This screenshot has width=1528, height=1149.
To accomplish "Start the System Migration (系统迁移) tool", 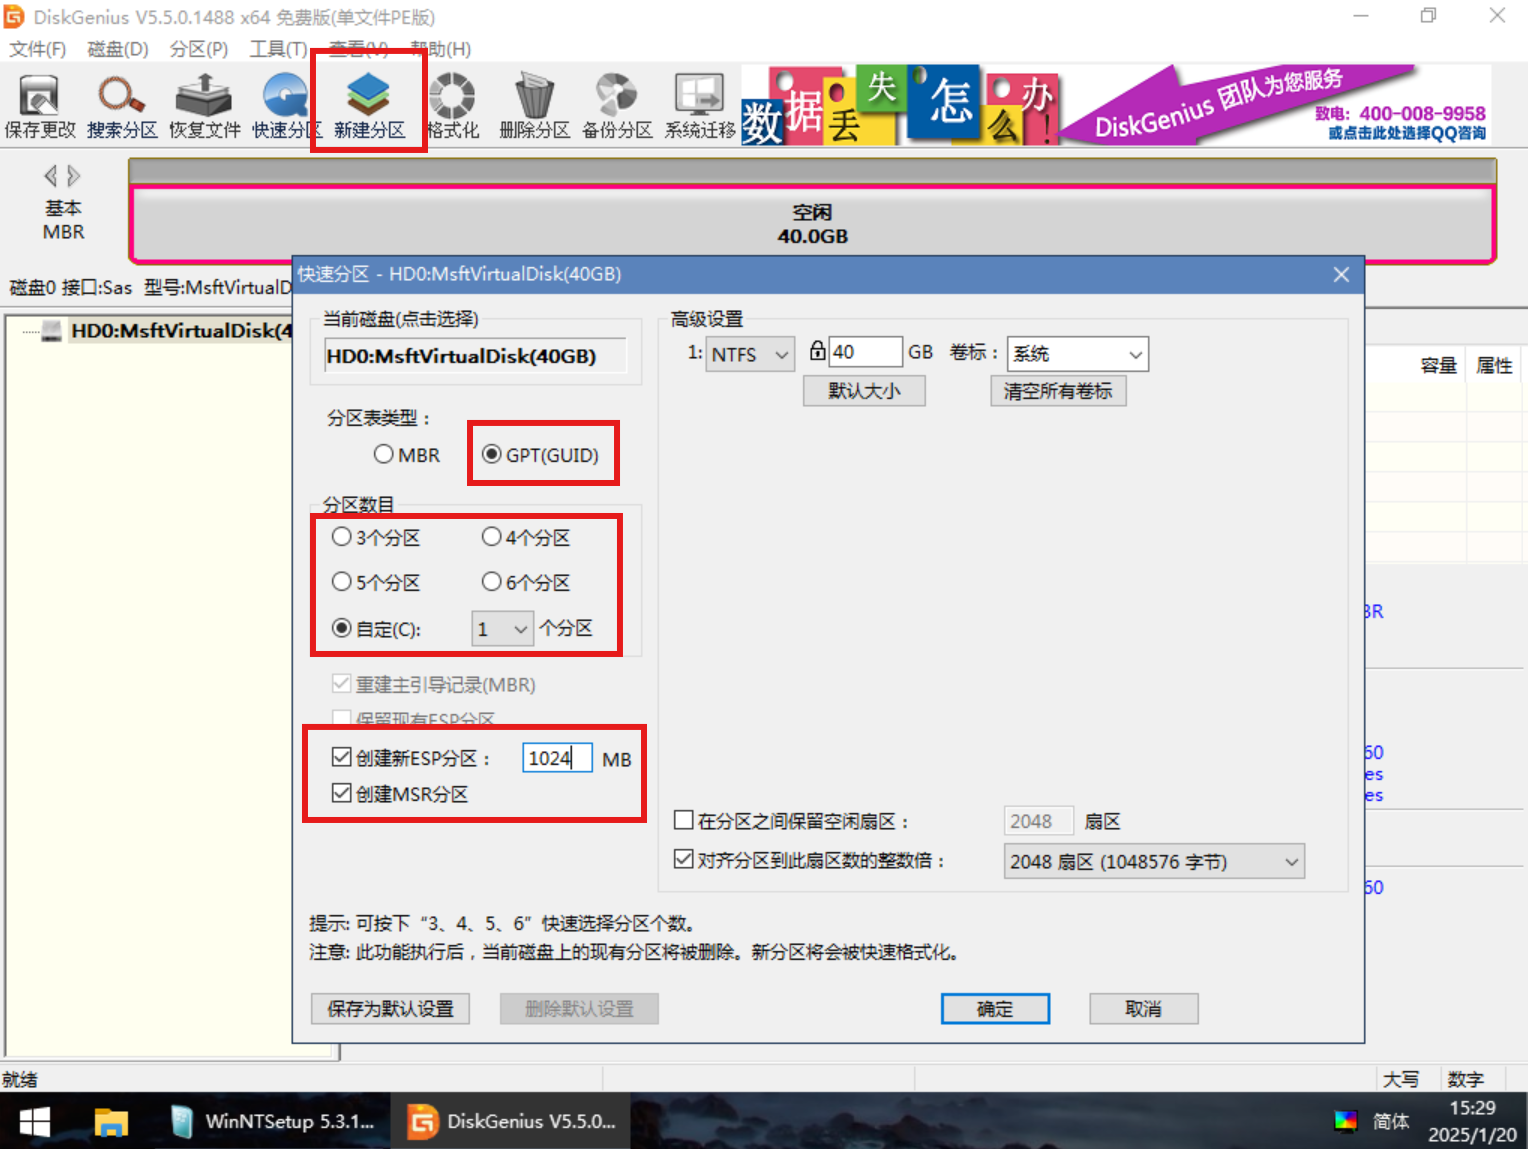I will point(700,106).
